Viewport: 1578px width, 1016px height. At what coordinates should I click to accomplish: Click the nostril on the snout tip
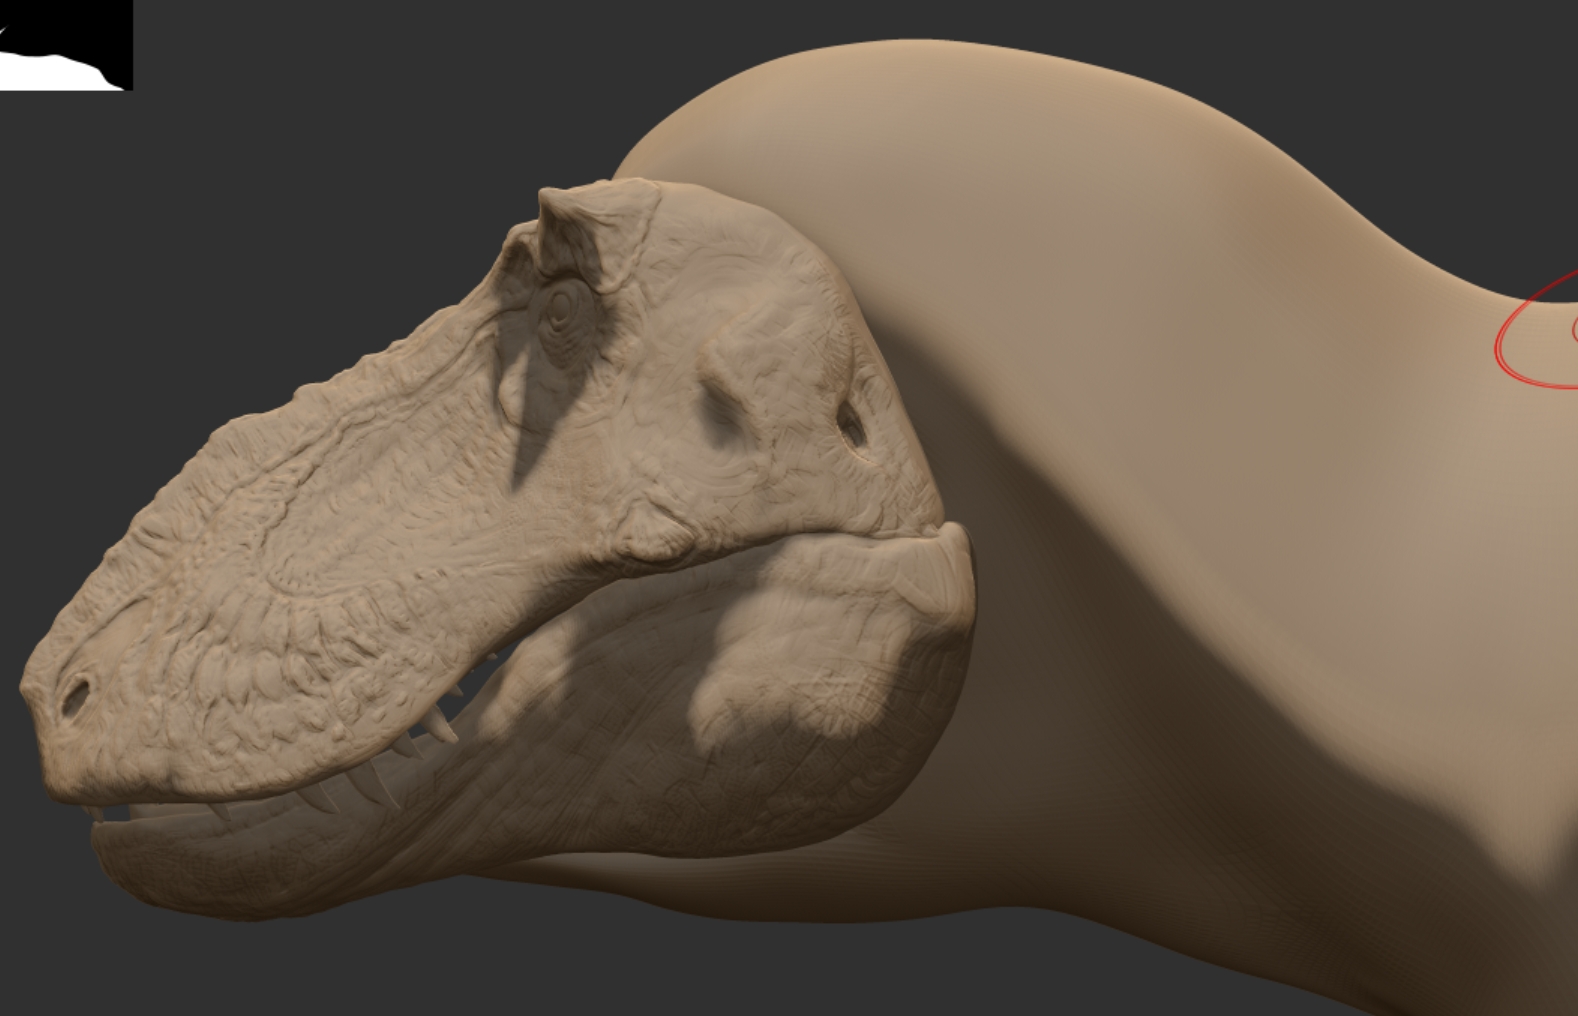[x=74, y=695]
